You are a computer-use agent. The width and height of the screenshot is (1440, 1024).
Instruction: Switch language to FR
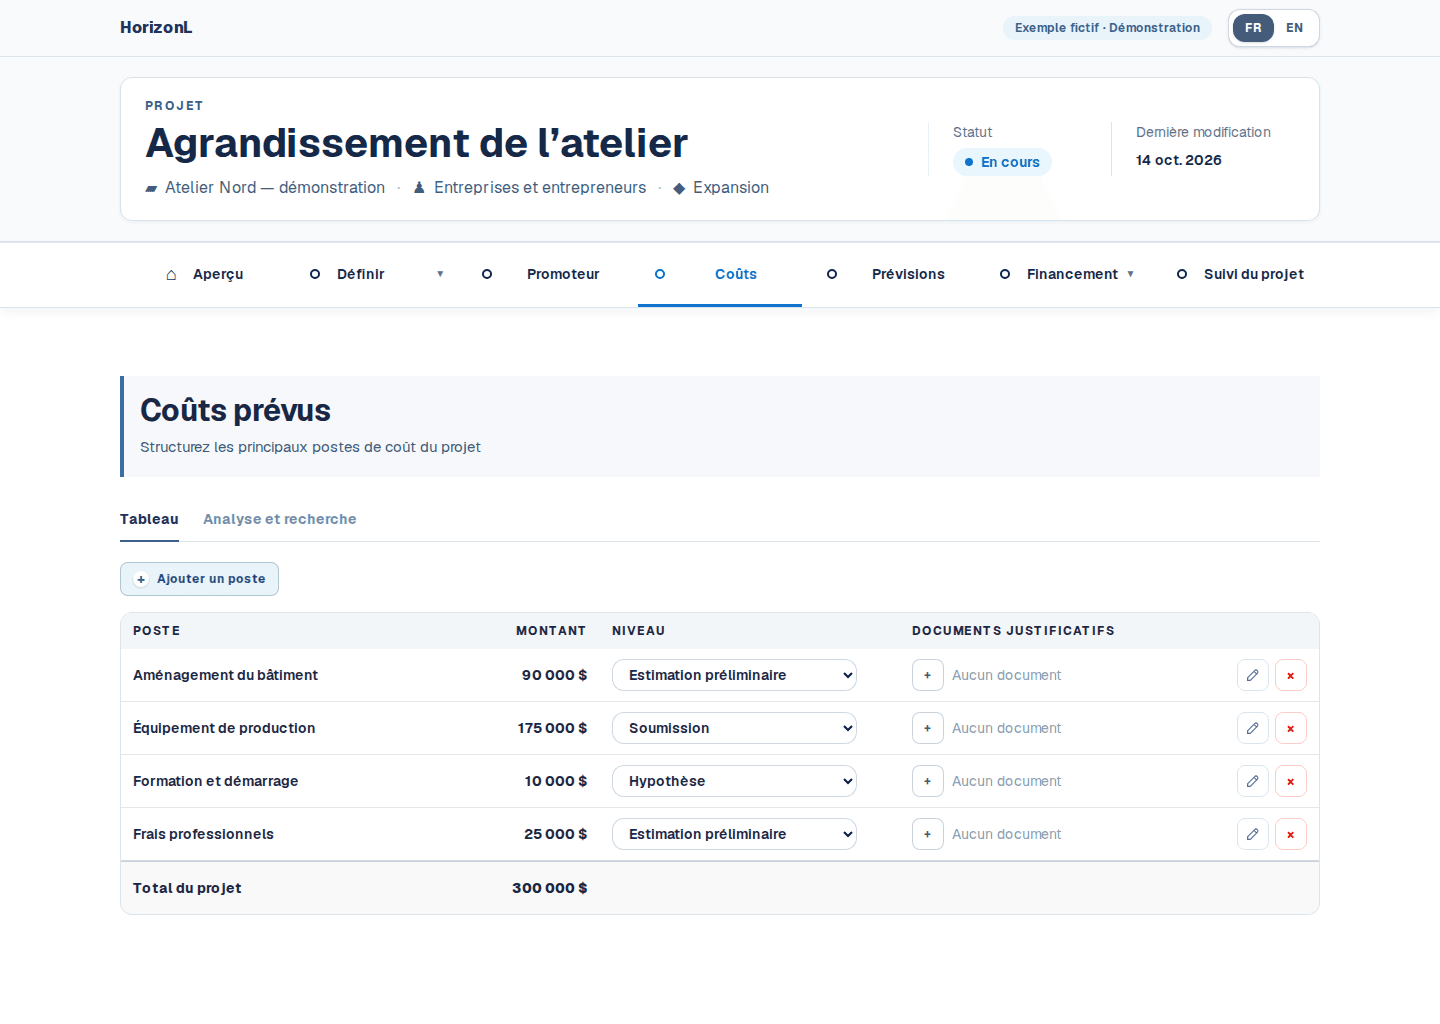(1253, 28)
